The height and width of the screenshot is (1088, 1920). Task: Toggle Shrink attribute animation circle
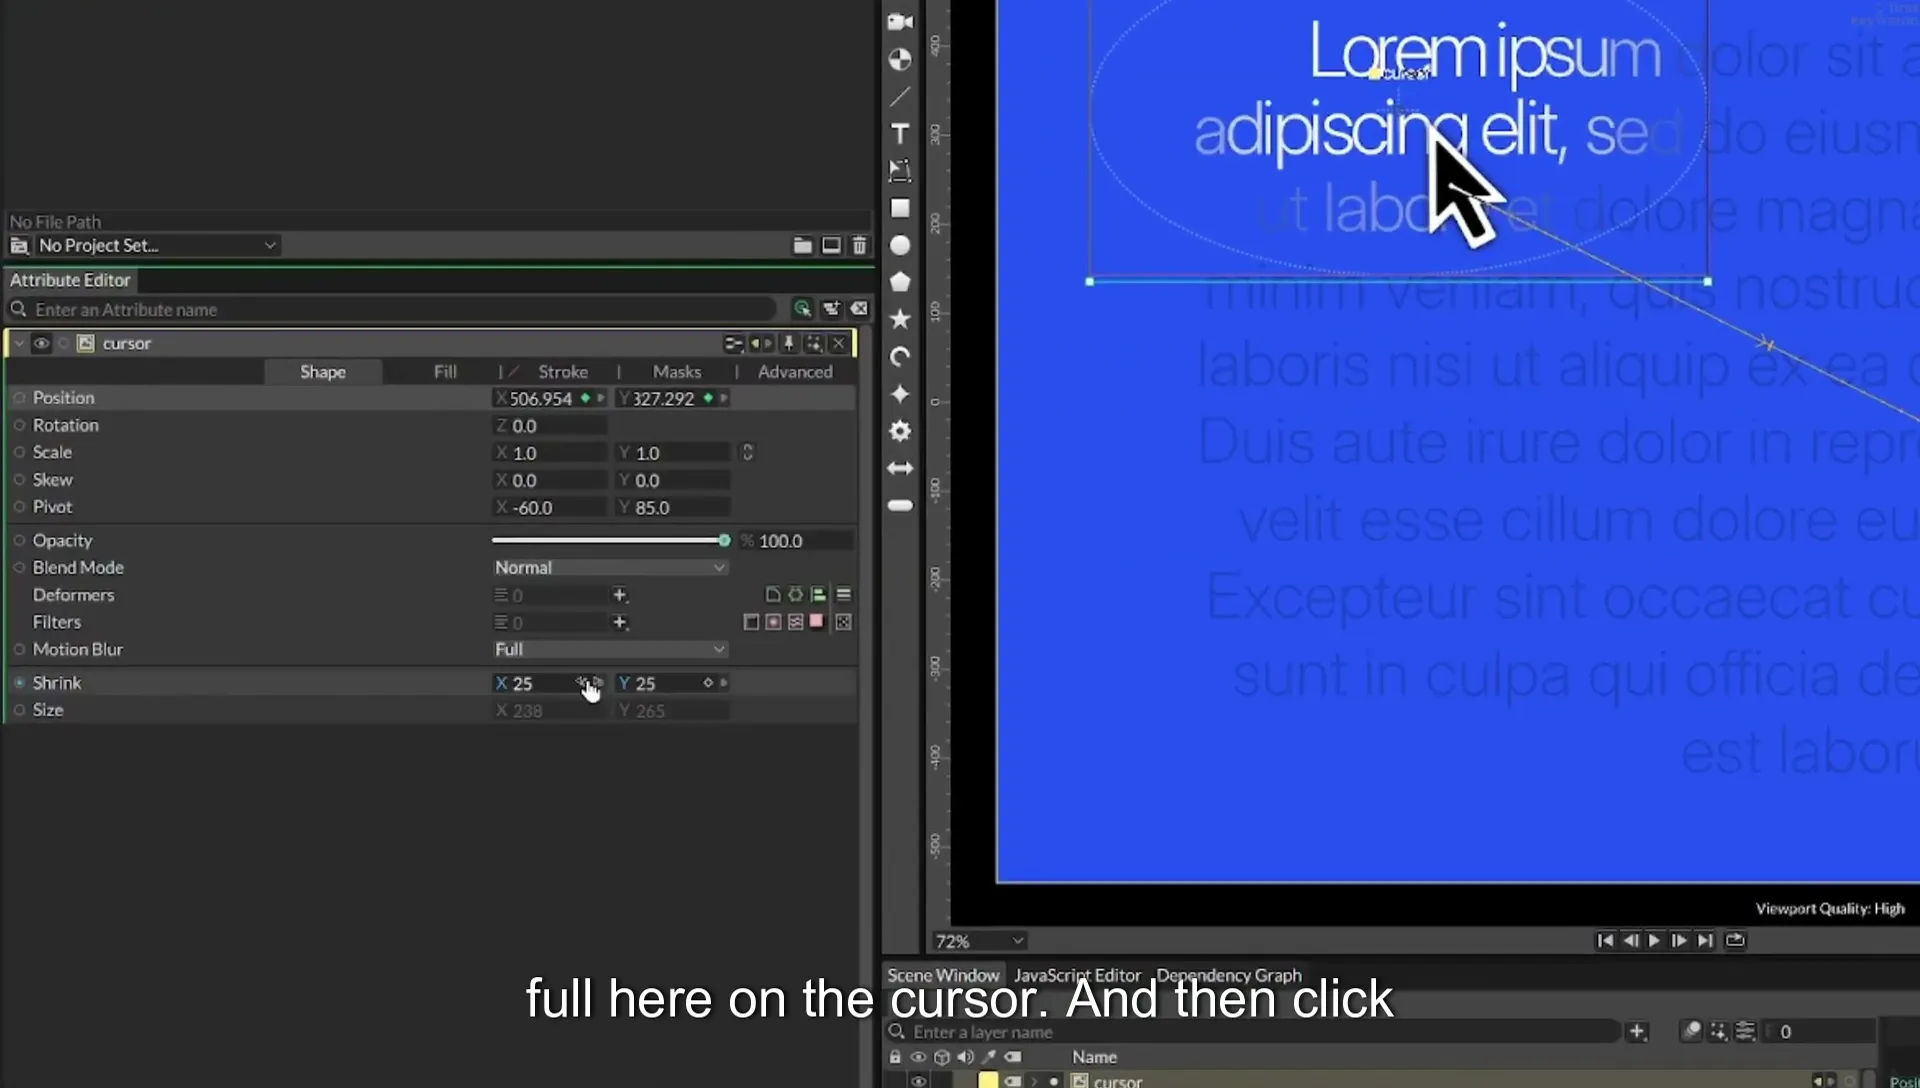[x=19, y=683]
